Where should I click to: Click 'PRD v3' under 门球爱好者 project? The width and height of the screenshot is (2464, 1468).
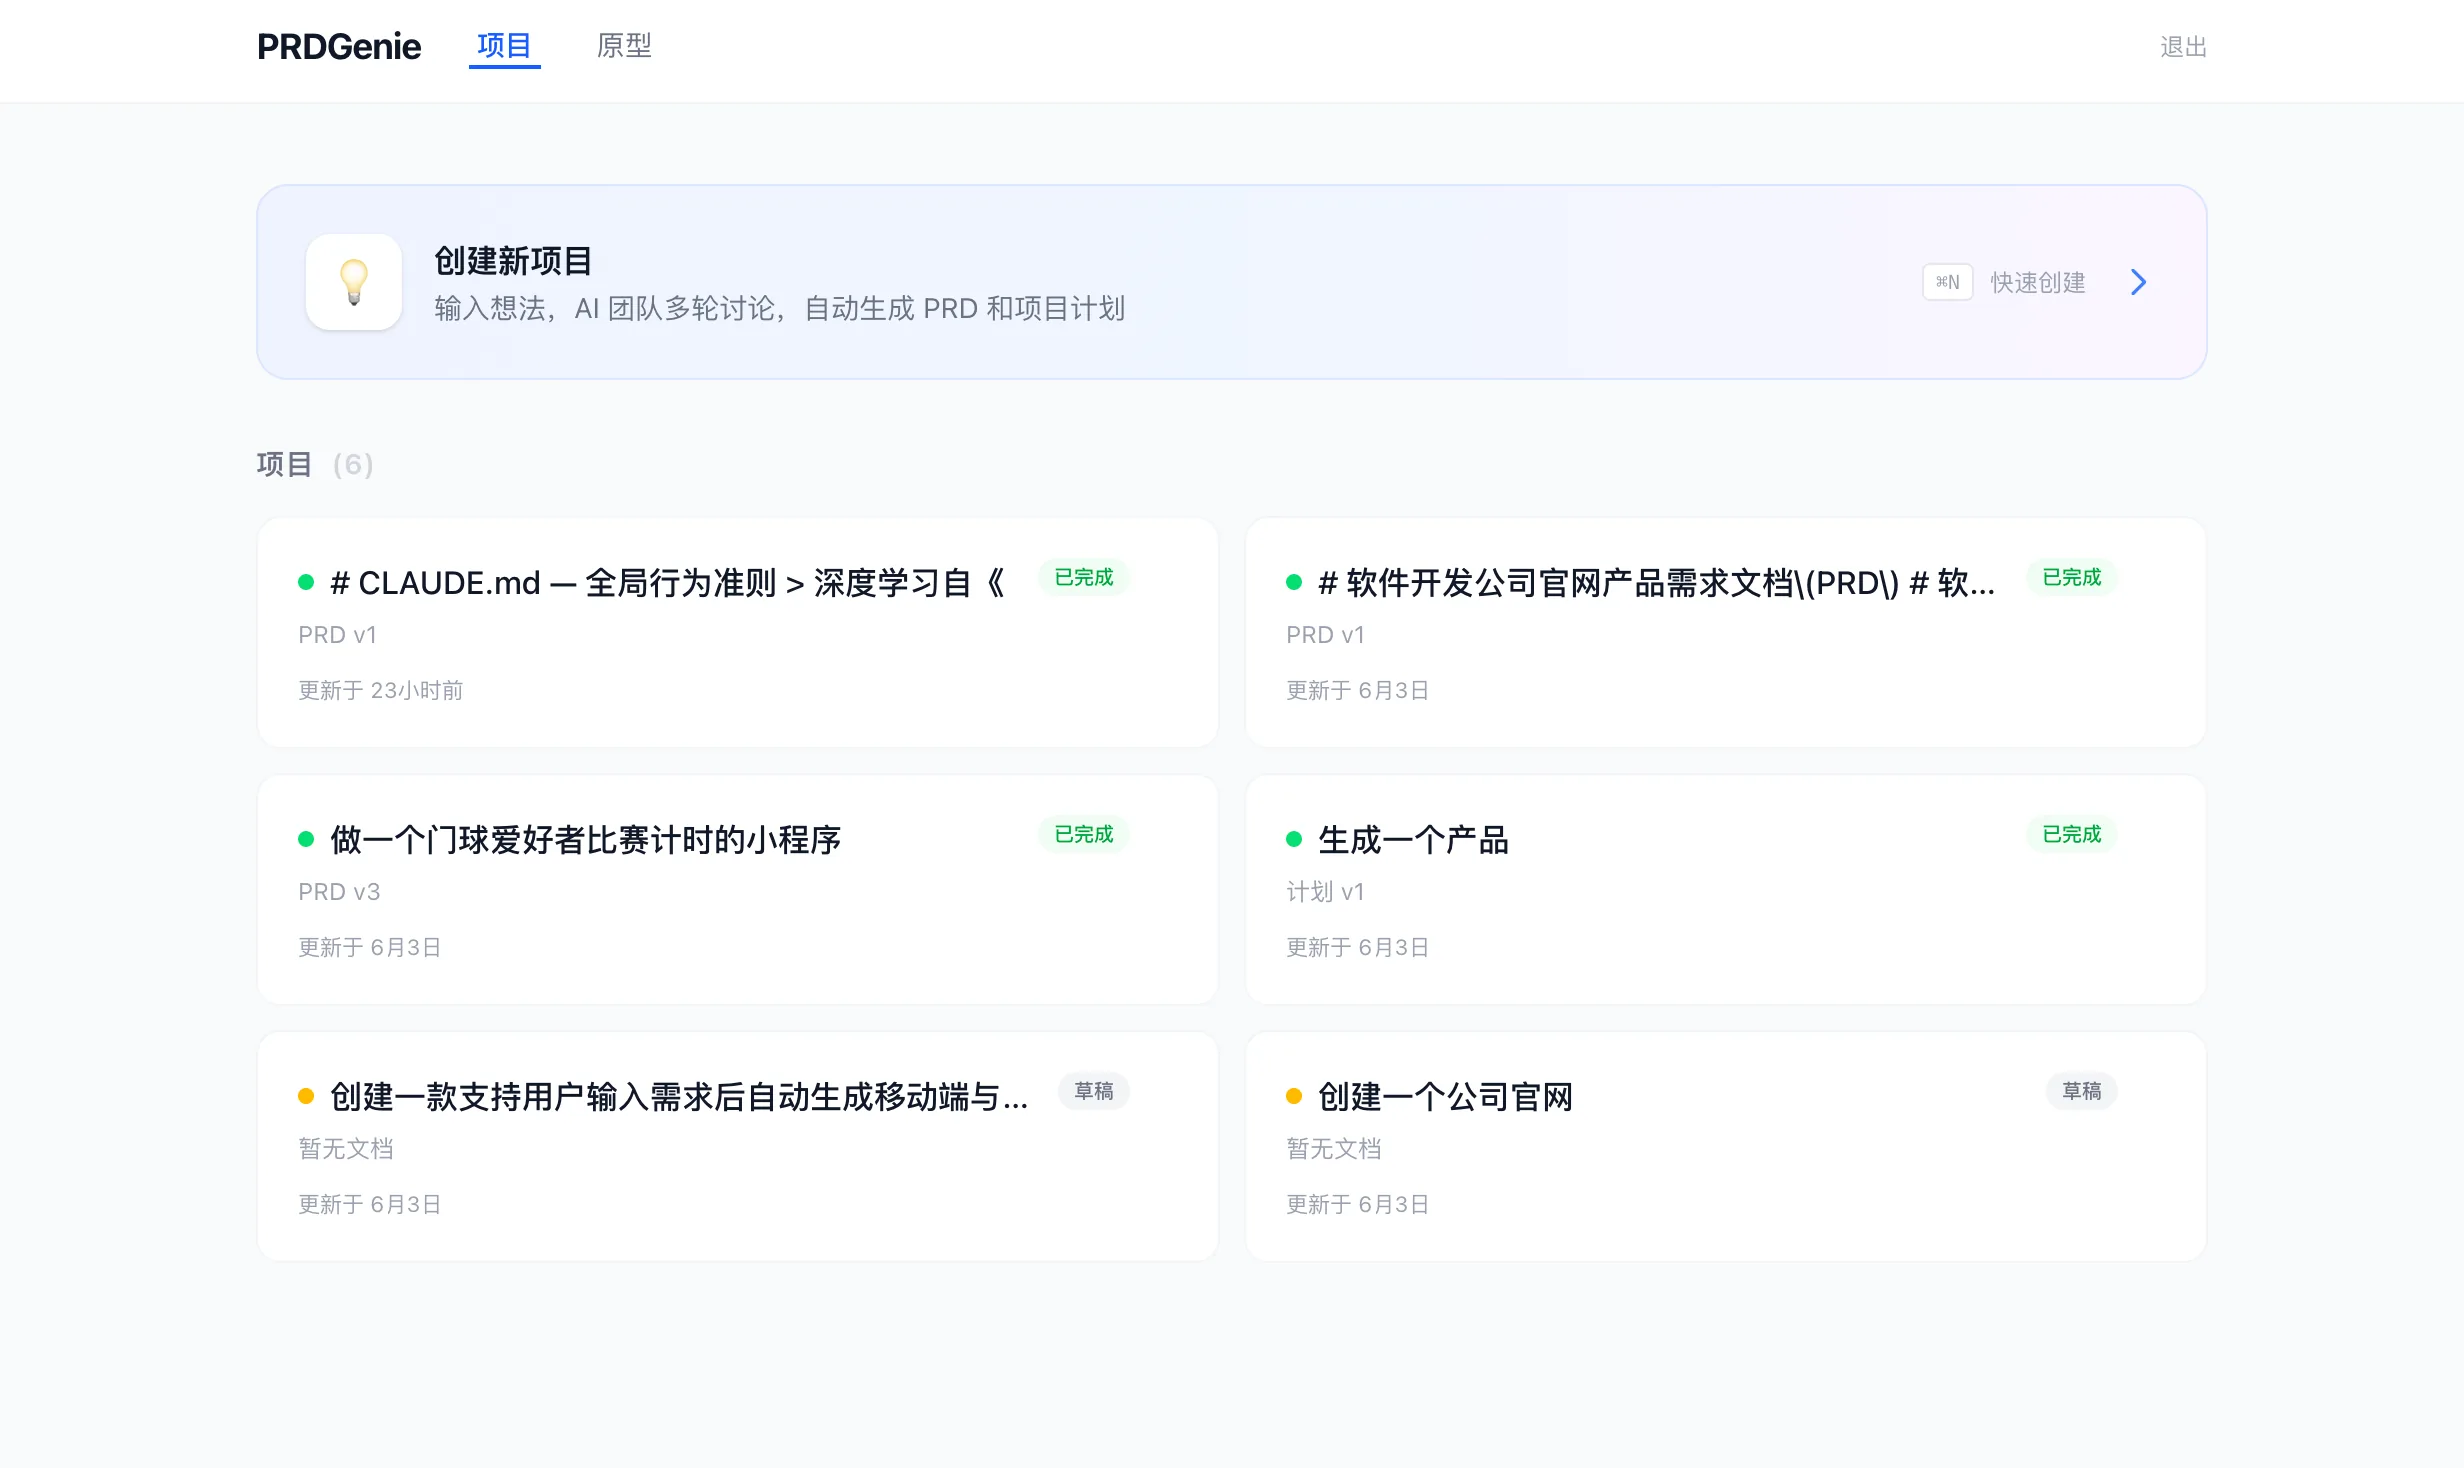tap(339, 892)
